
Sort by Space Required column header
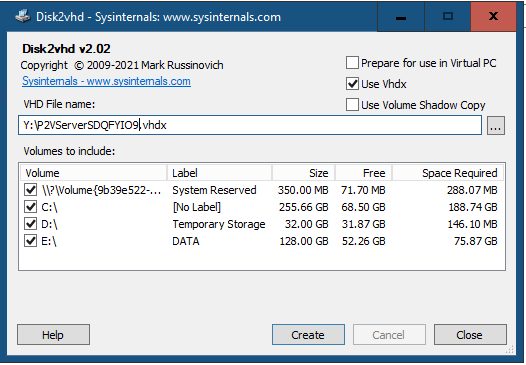pyautogui.click(x=448, y=173)
